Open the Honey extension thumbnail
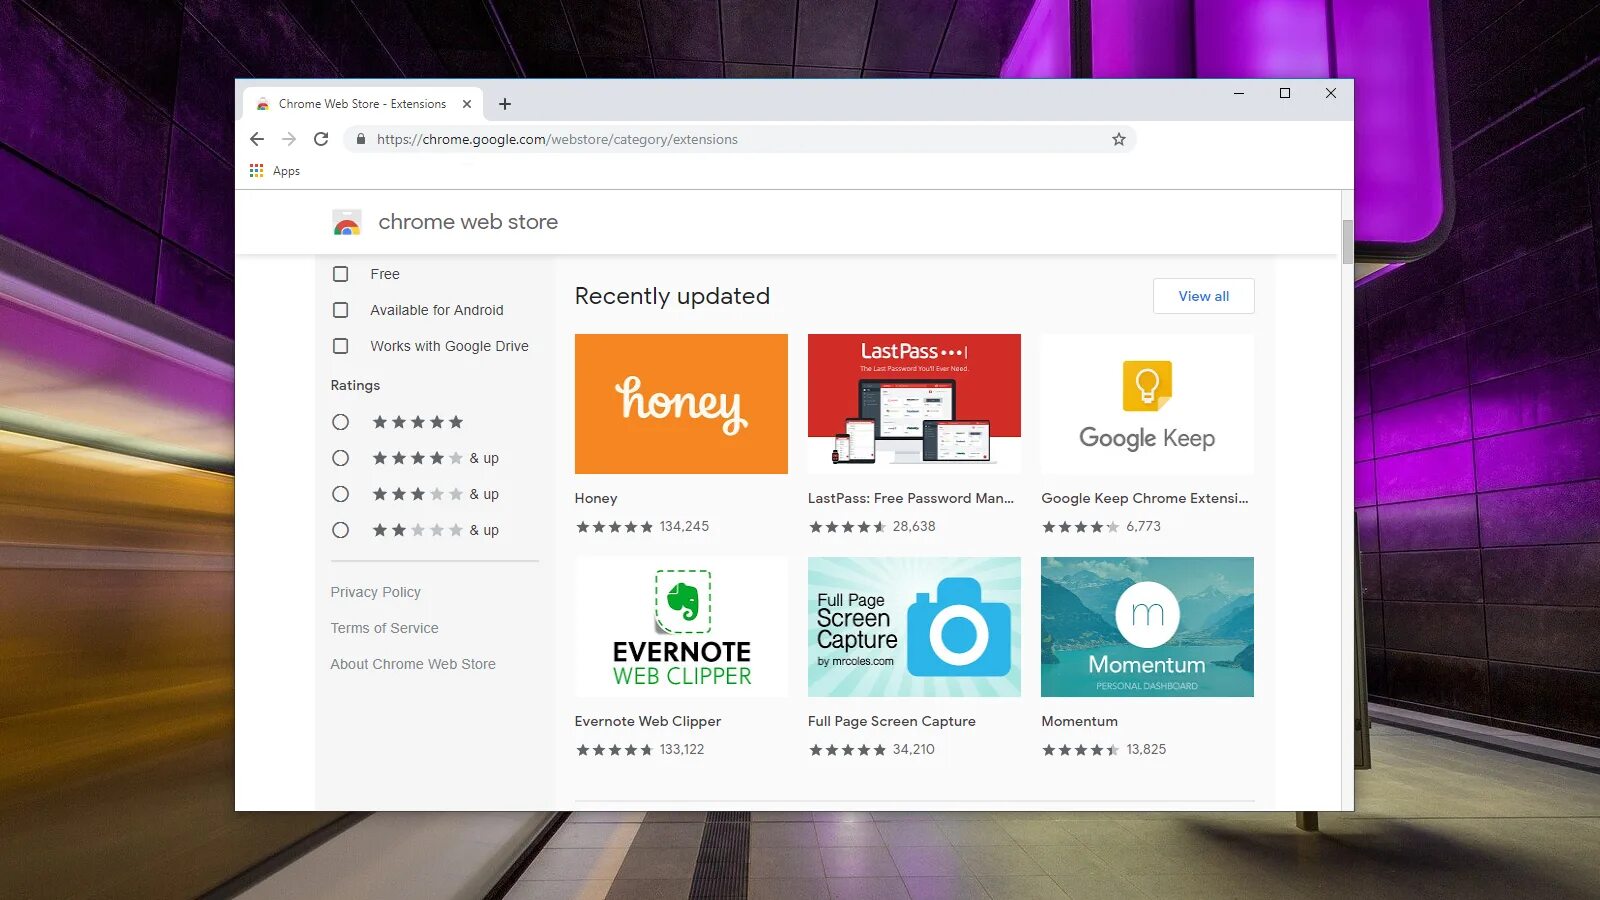Screen dimensions: 1600x900 point(681,404)
